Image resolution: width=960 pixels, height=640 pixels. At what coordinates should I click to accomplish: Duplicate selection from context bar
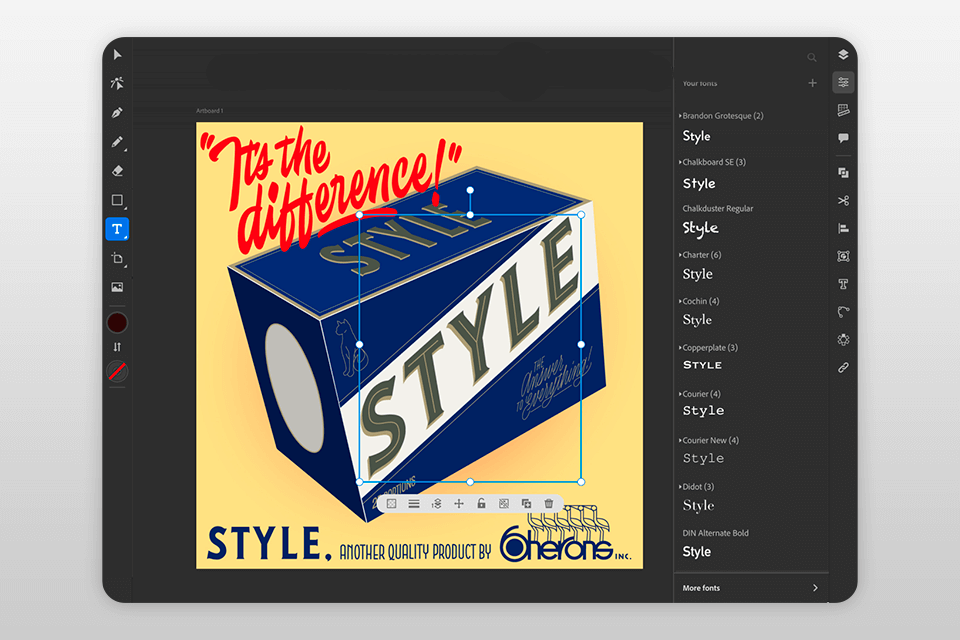point(526,503)
